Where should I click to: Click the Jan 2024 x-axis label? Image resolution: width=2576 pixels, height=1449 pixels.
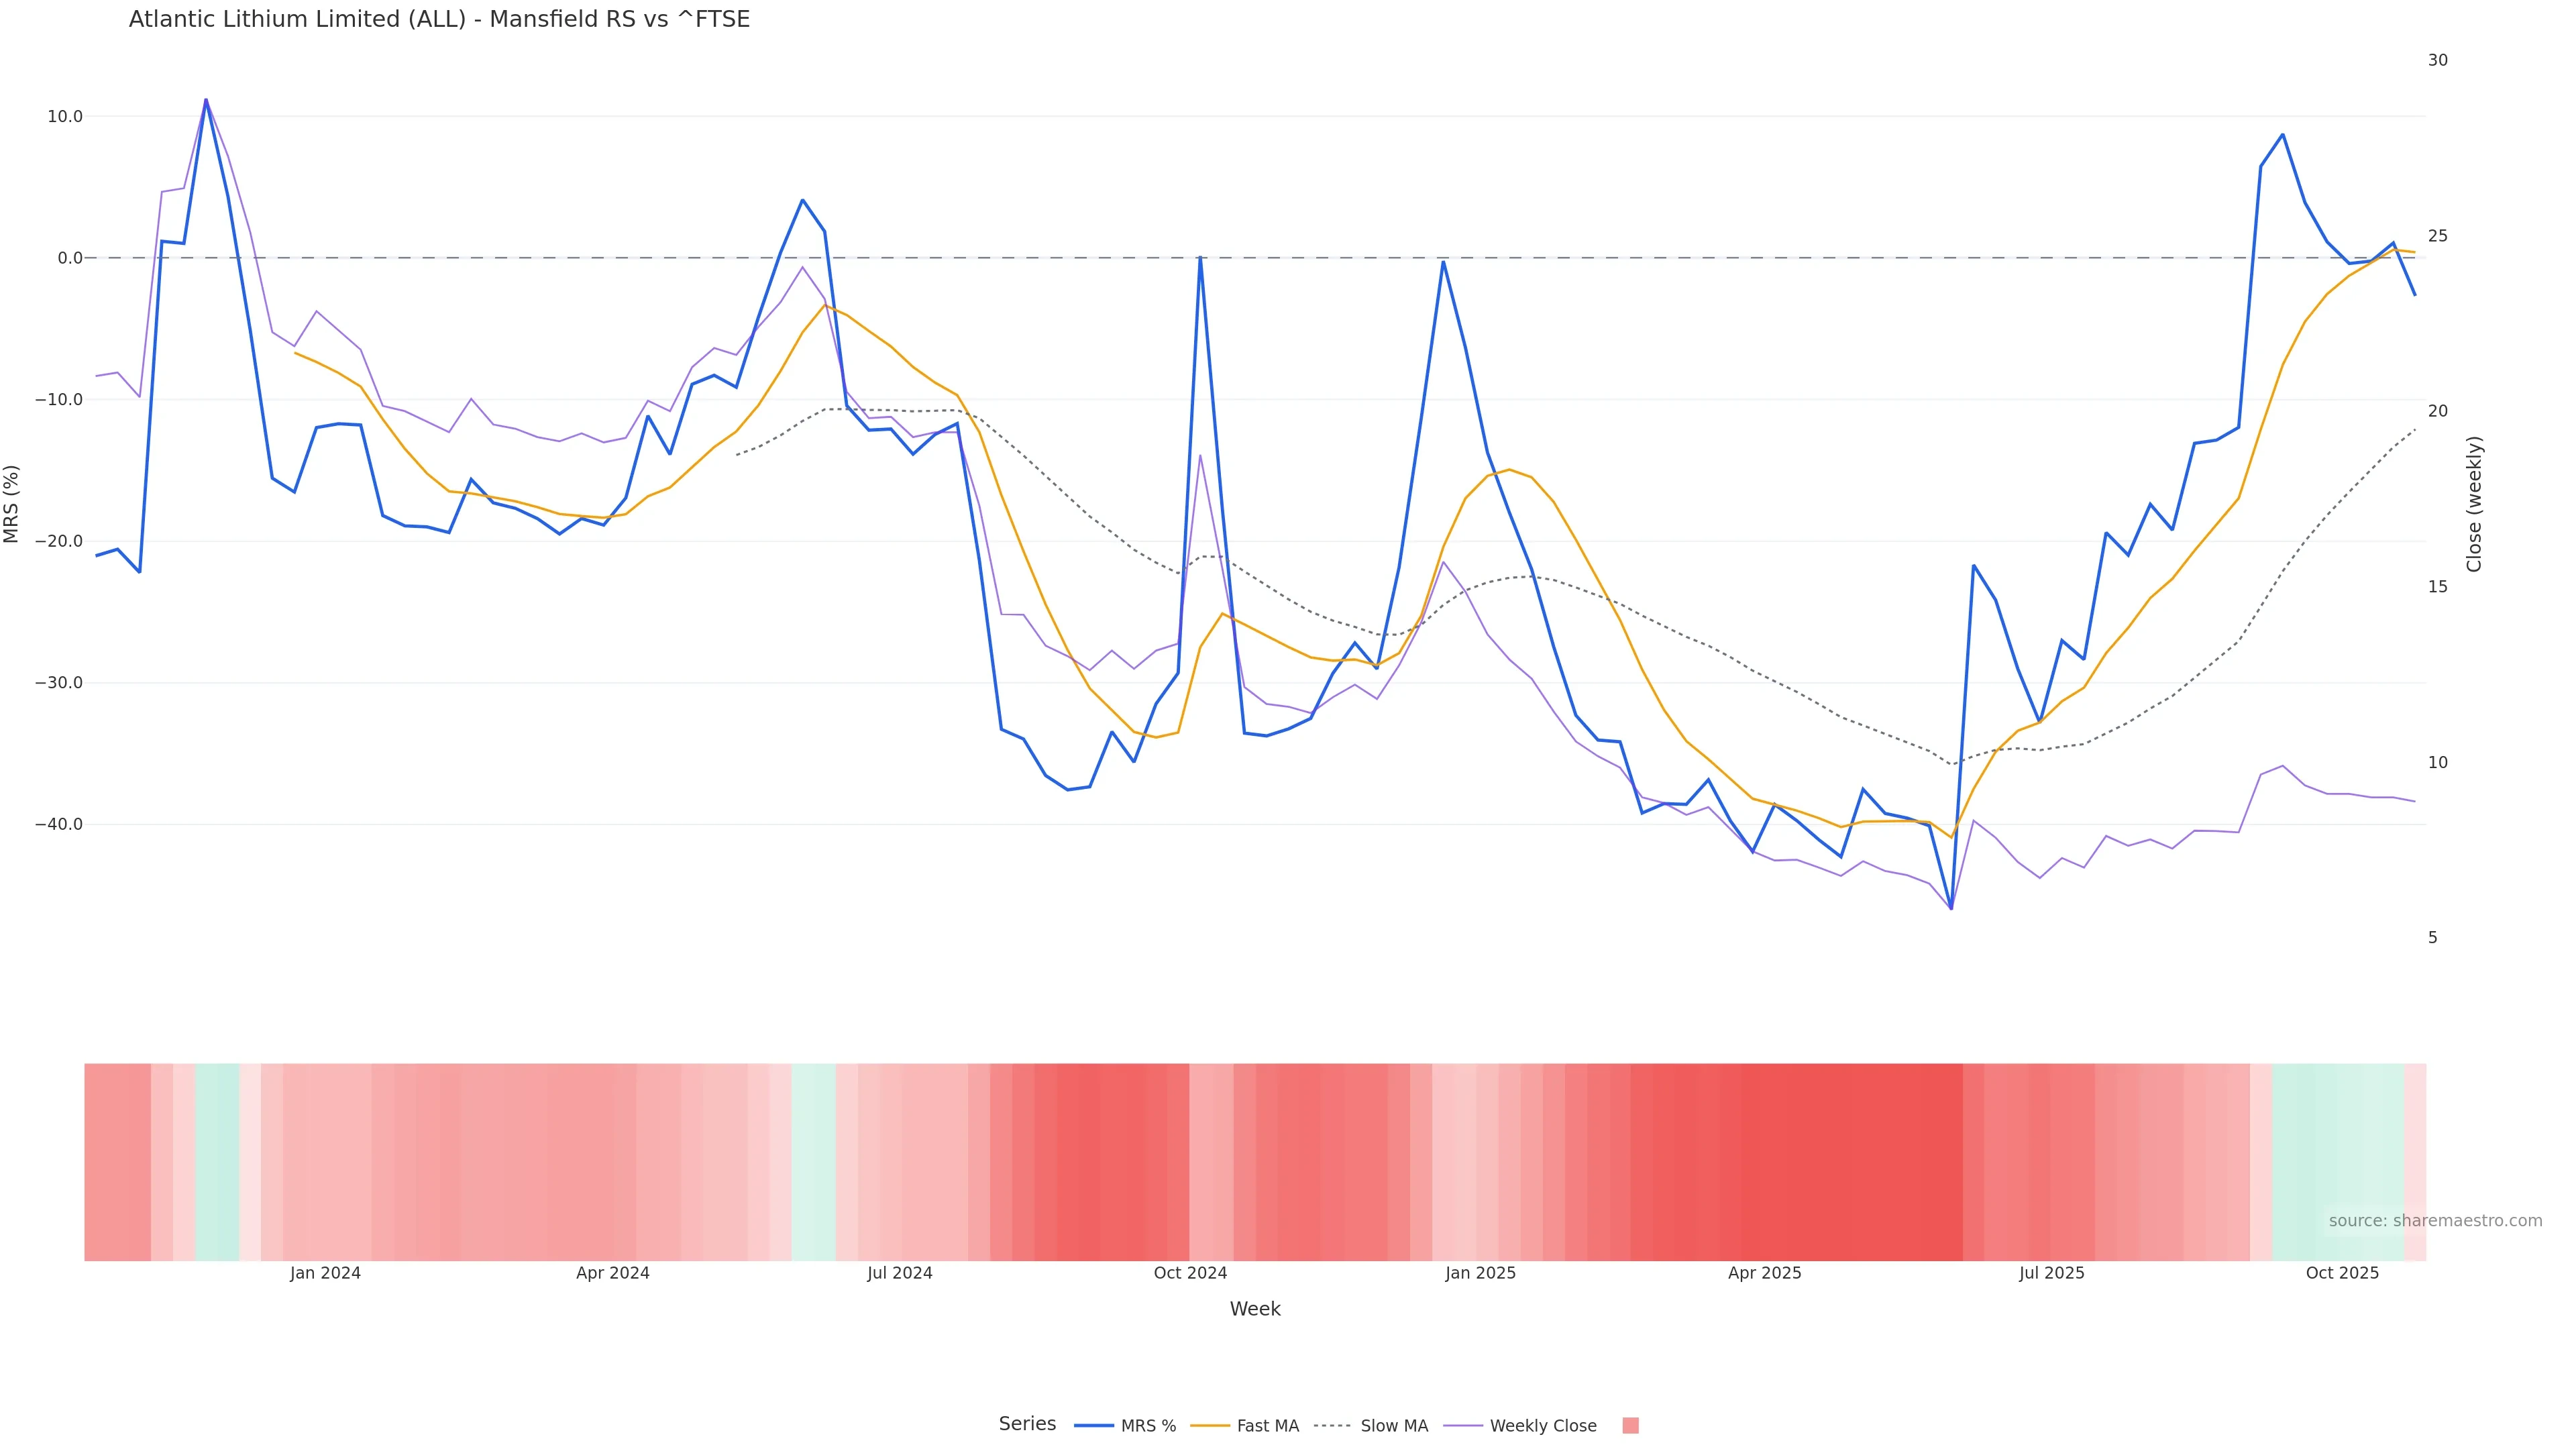tap(325, 1273)
